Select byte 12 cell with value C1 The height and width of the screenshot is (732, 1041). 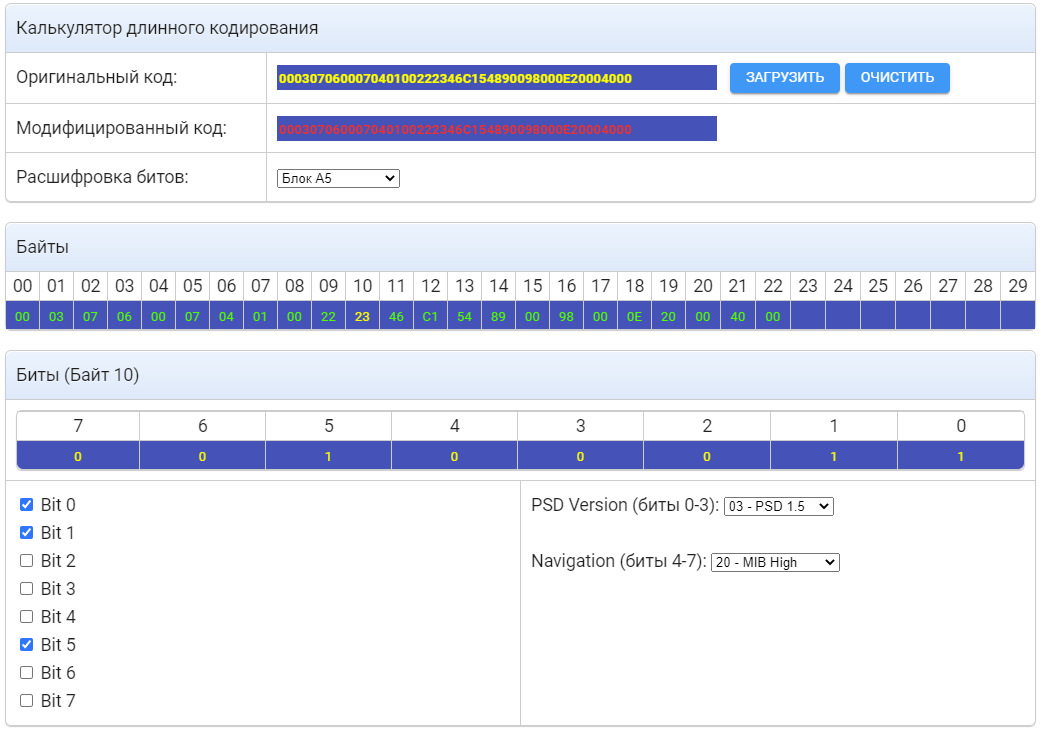(430, 316)
